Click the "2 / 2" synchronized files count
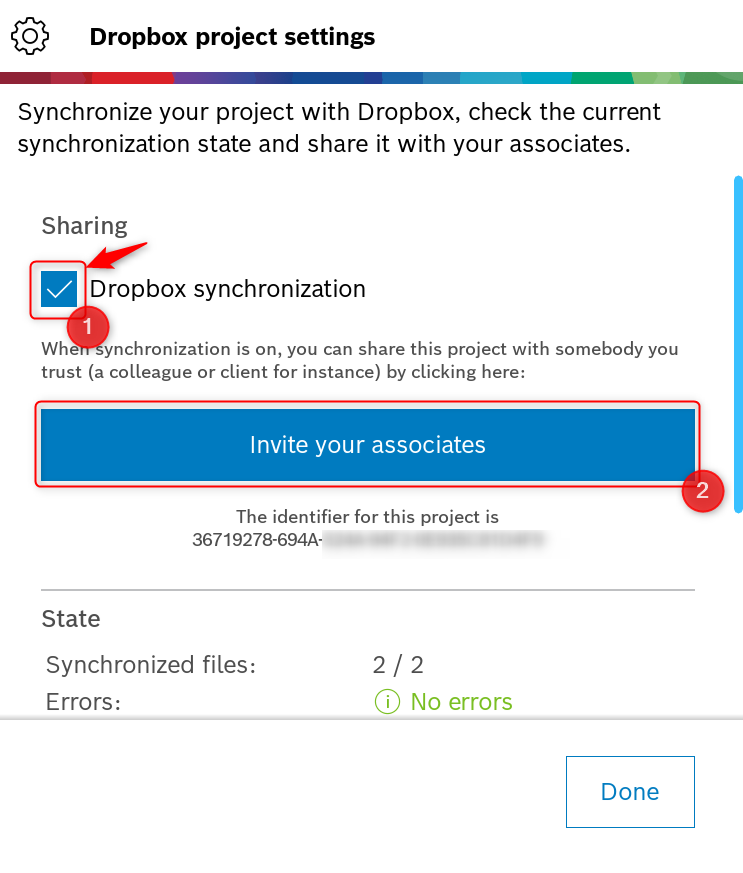Screen dimensions: 743x873 (398, 665)
